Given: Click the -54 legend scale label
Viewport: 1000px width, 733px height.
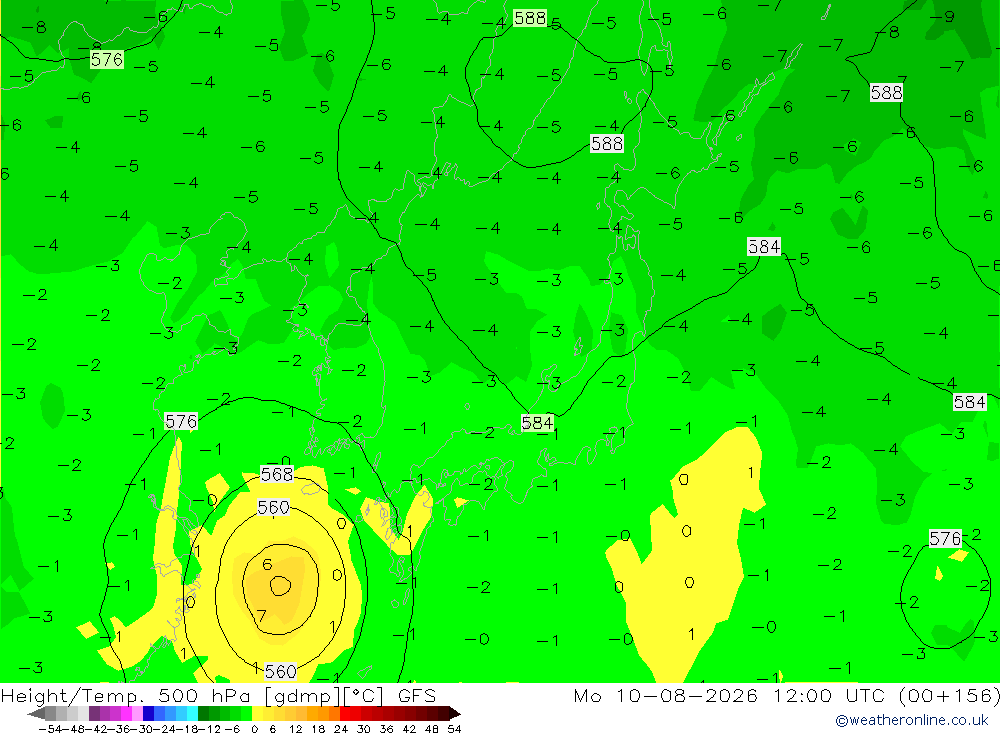Looking at the screenshot, I should pyautogui.click(x=51, y=729).
